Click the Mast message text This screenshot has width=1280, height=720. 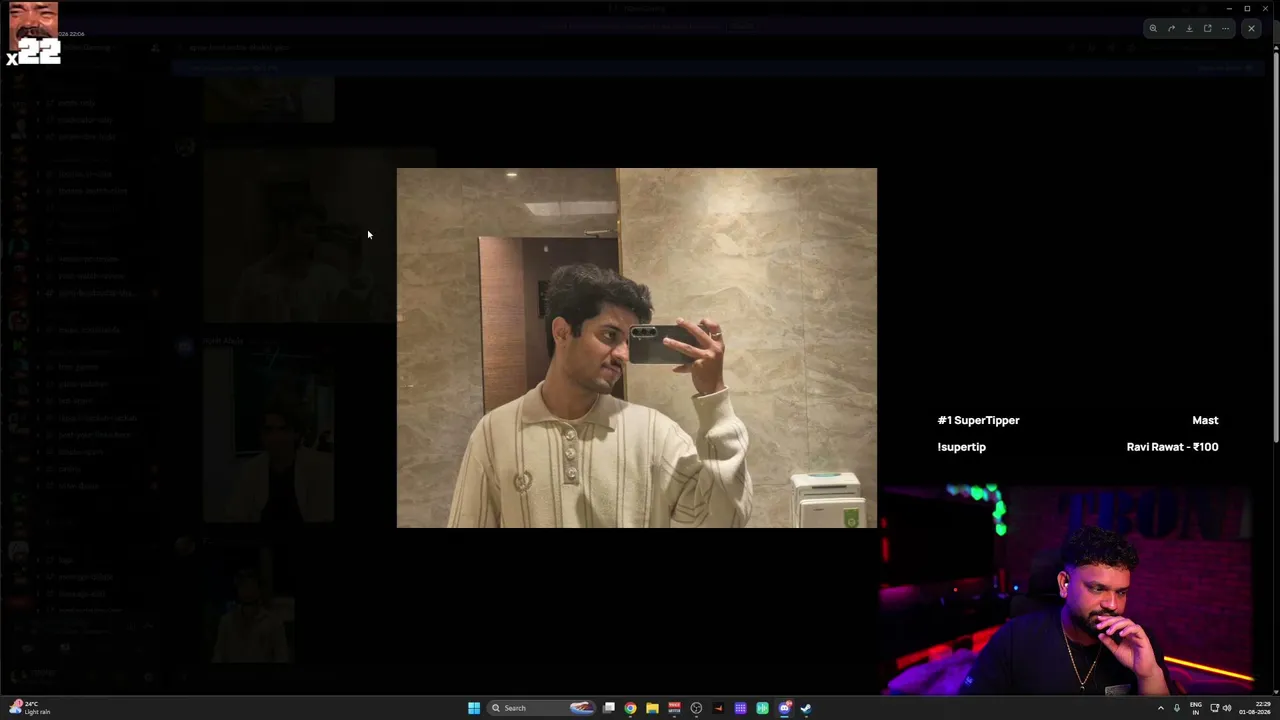pos(1205,420)
